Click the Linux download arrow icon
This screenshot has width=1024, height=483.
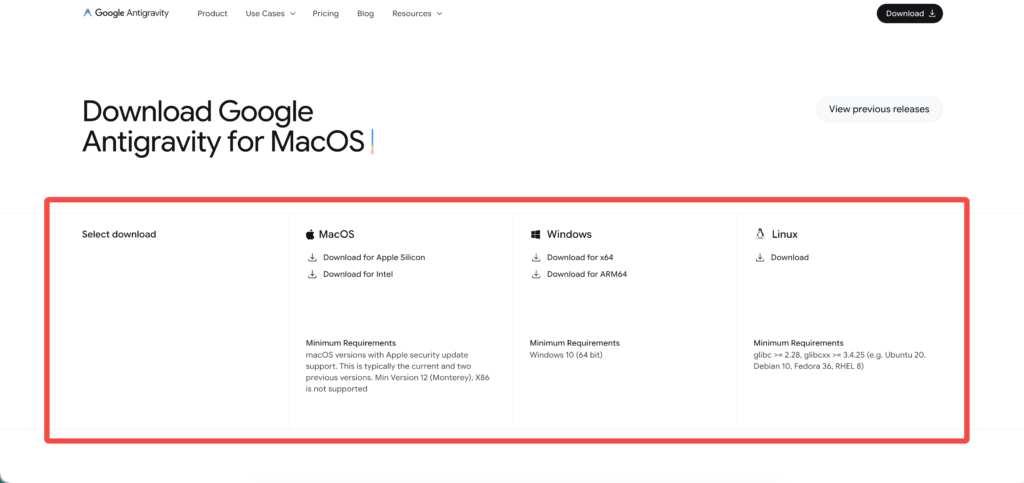pyautogui.click(x=760, y=258)
